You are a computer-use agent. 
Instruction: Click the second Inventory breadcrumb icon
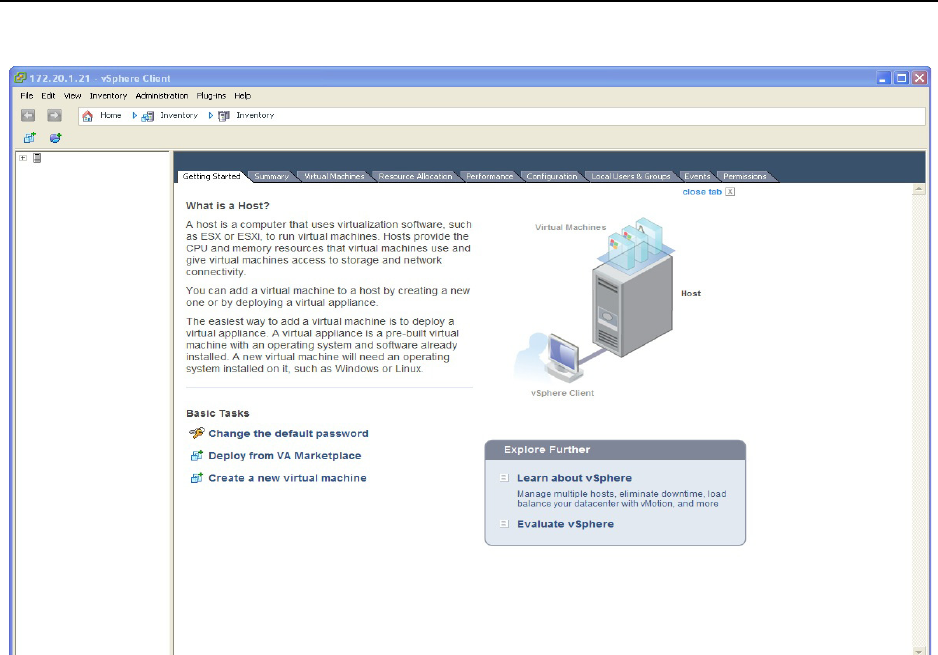[224, 116]
